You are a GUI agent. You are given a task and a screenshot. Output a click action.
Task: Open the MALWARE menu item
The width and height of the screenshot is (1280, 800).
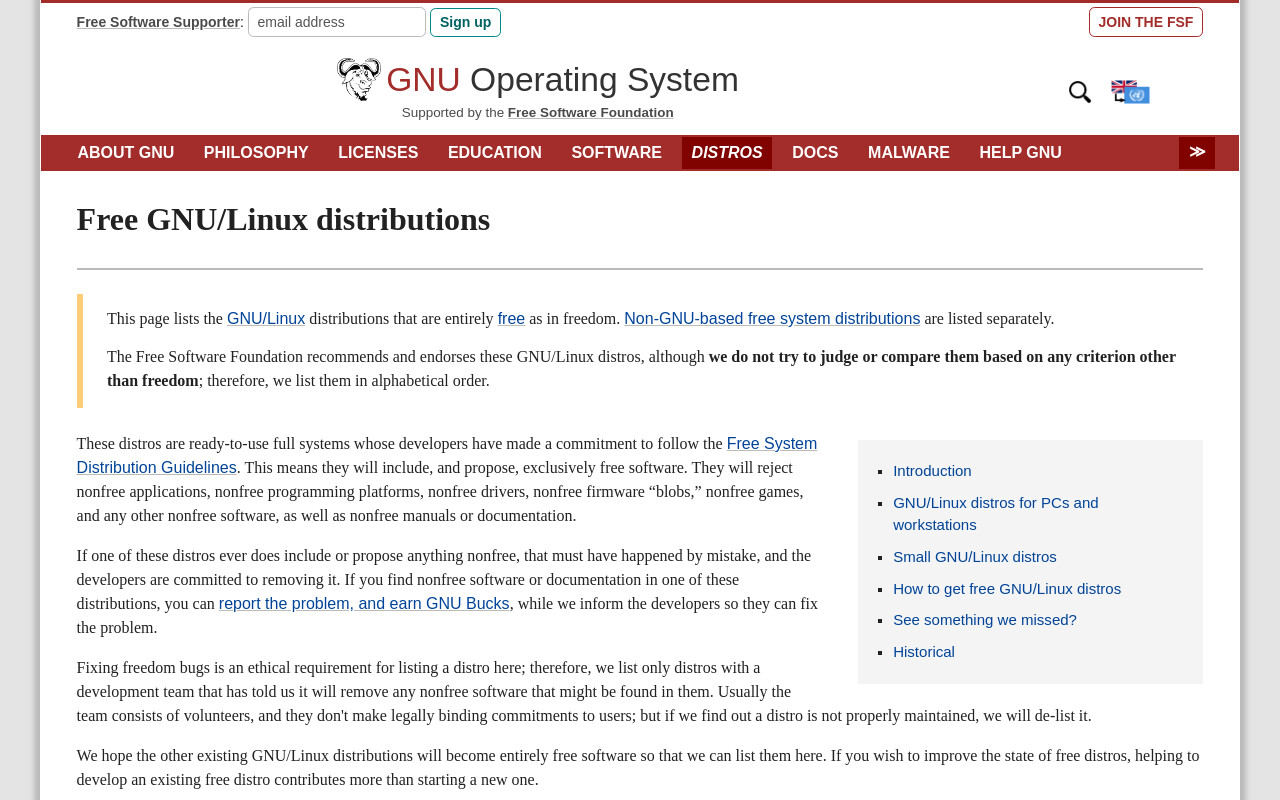tap(909, 153)
